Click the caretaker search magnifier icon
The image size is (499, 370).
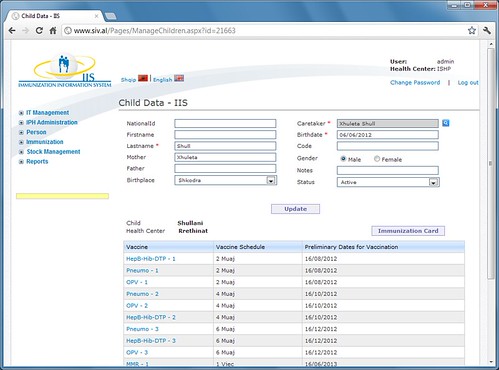tap(446, 123)
